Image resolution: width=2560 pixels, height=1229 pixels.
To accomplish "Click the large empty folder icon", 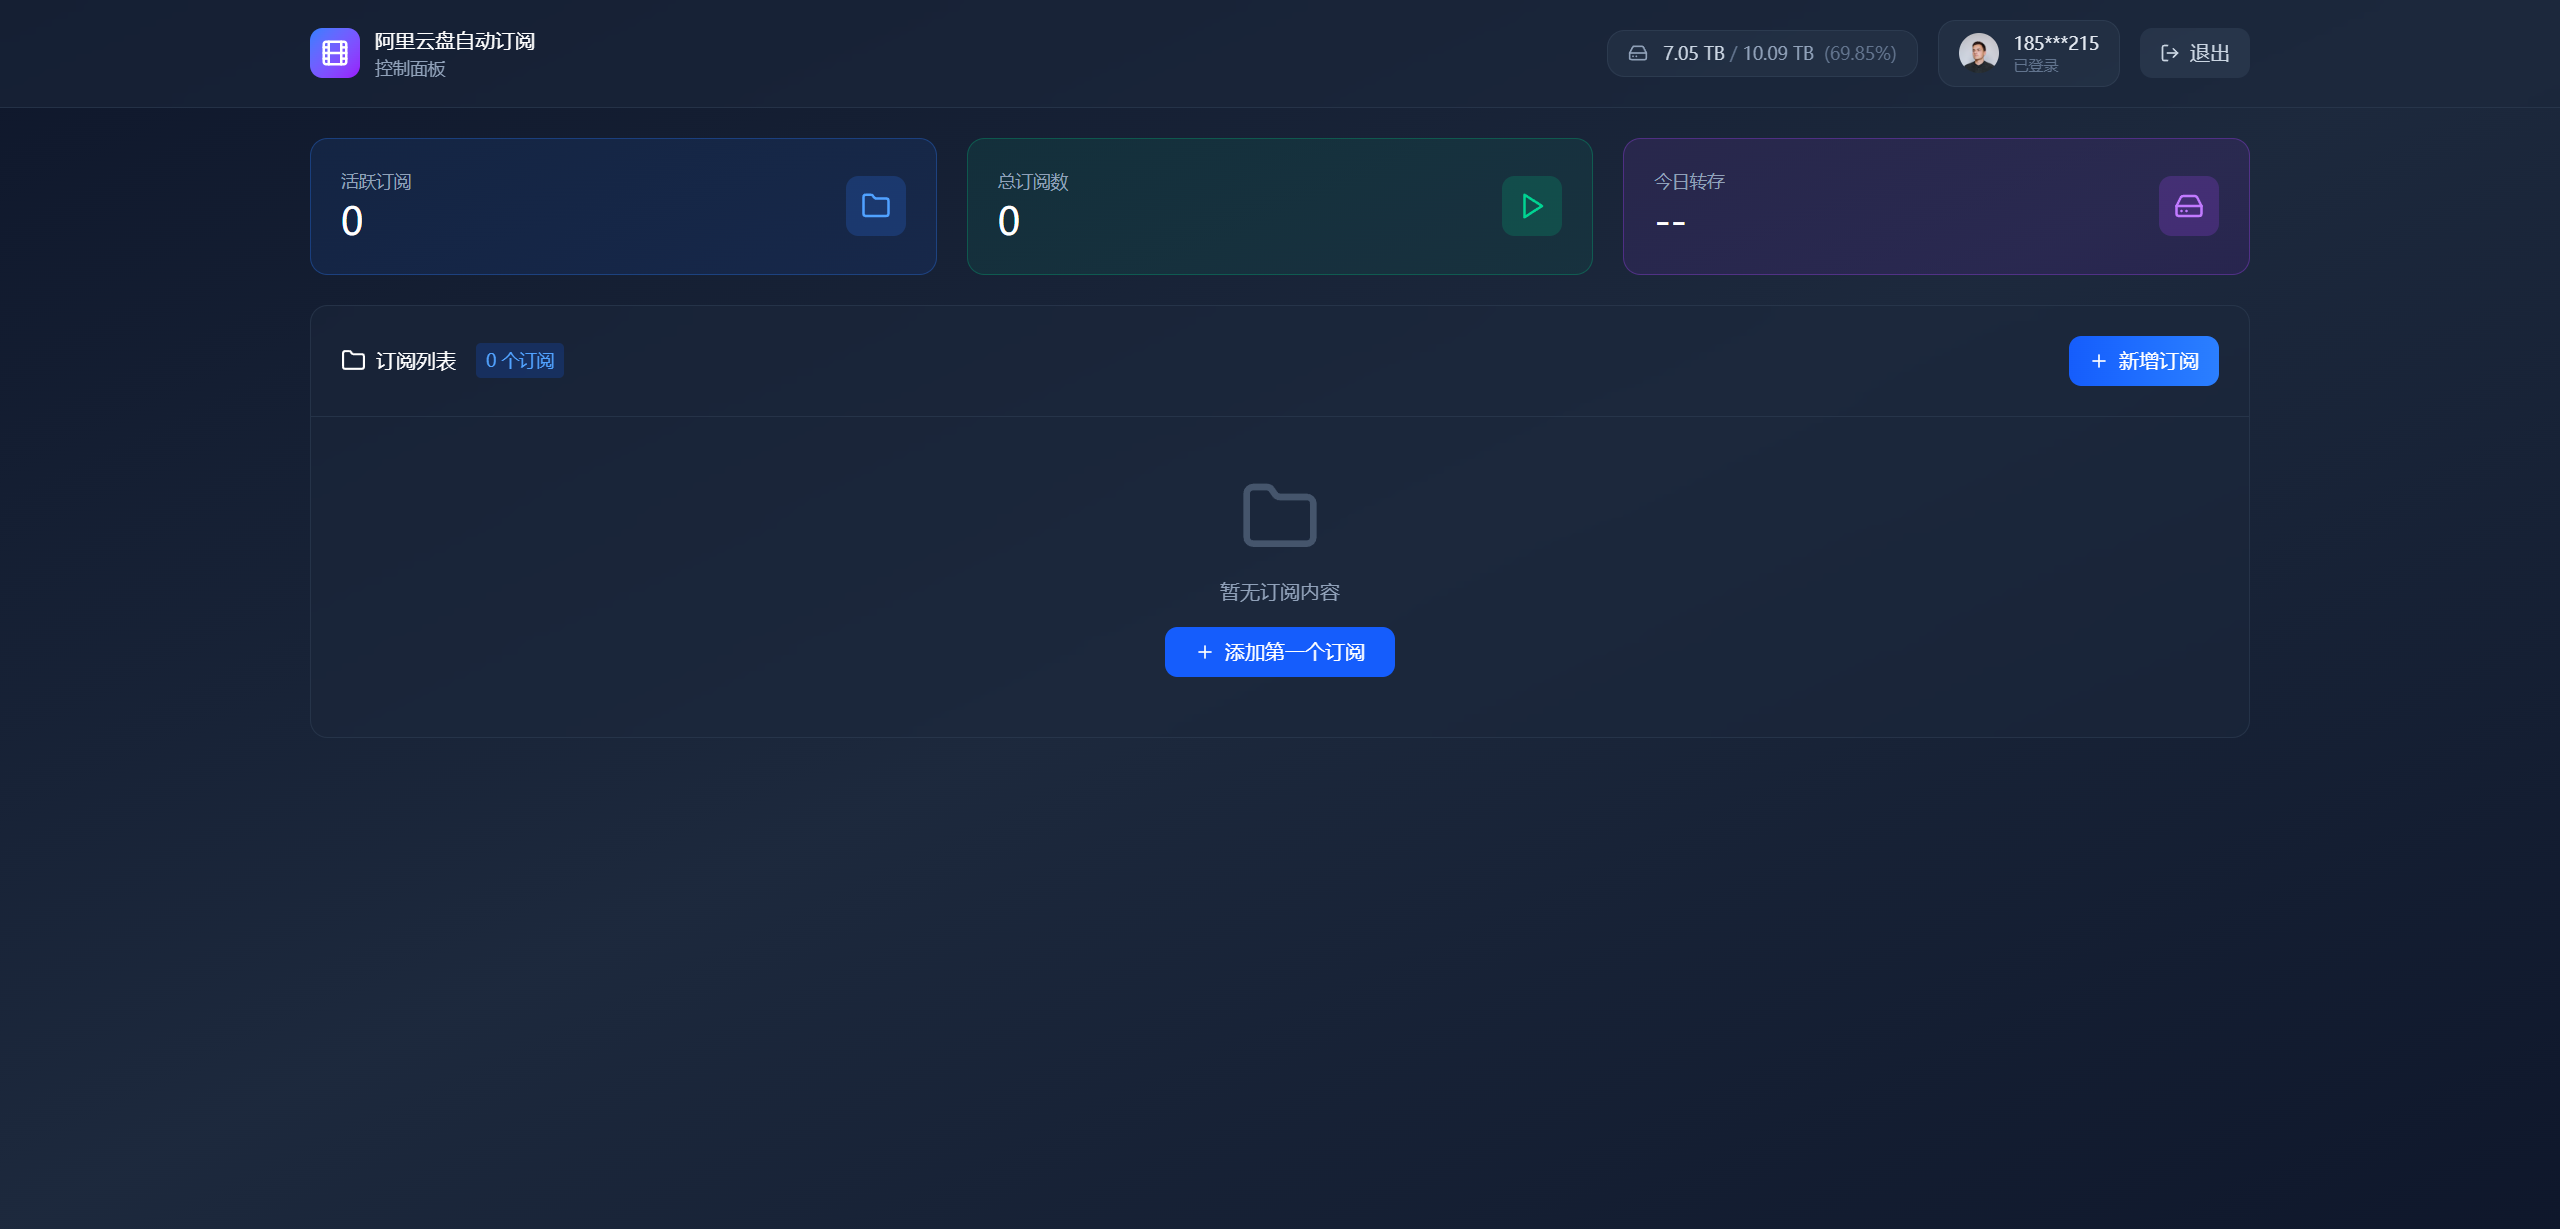I will pyautogui.click(x=1279, y=516).
